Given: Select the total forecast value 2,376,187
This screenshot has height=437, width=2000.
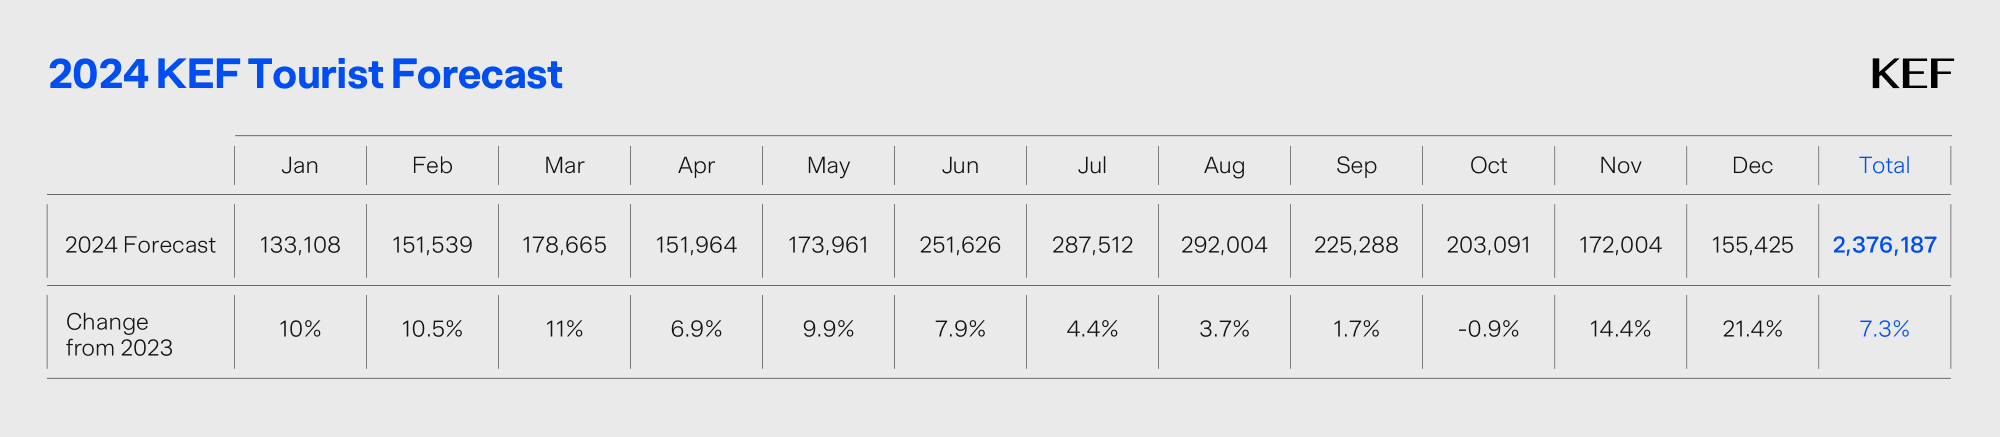Looking at the screenshot, I should 1884,245.
